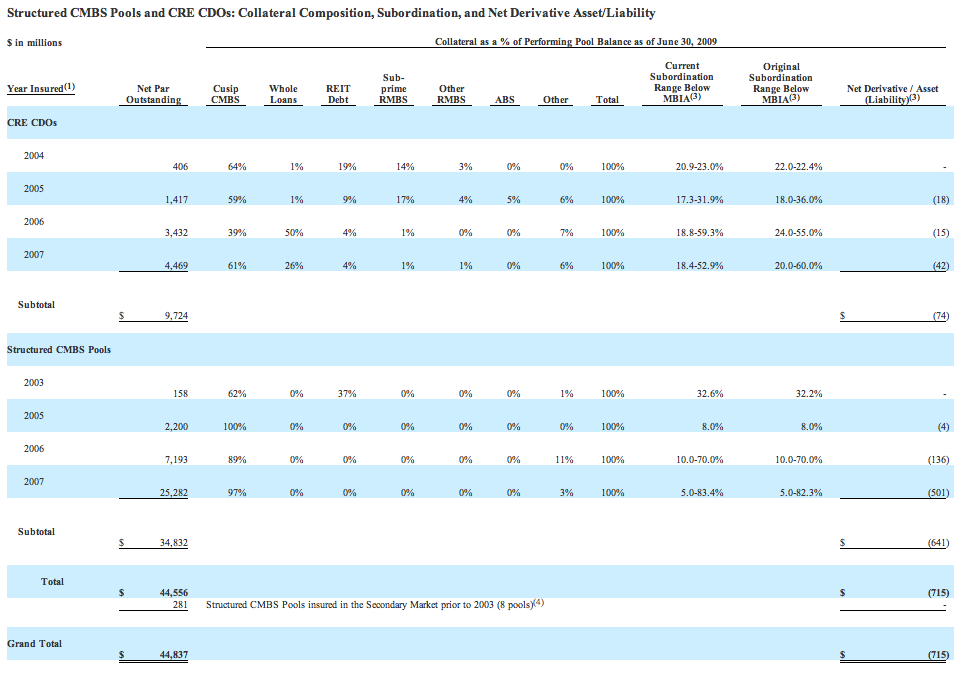Click the Sub-prime RMBS column header
978x680 pixels.
click(393, 88)
